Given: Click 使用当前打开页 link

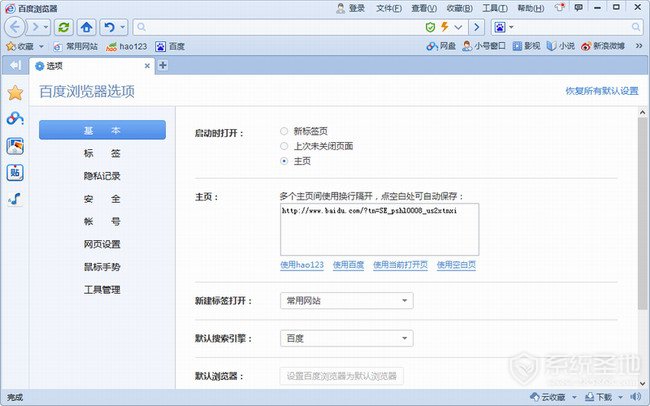Looking at the screenshot, I should [400, 265].
